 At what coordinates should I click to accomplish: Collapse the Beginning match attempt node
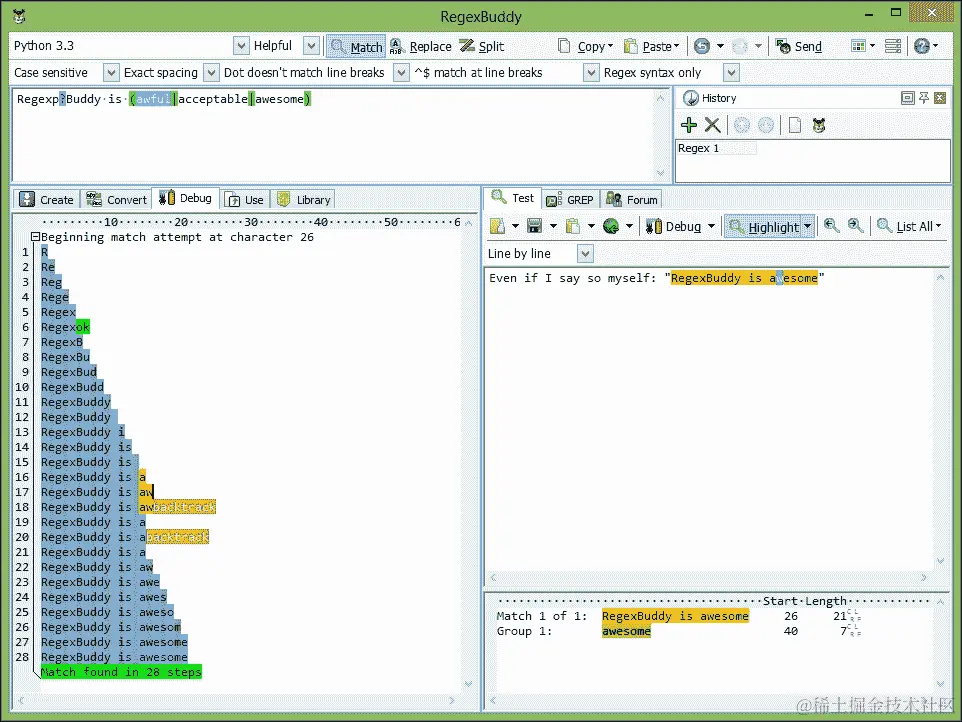35,237
